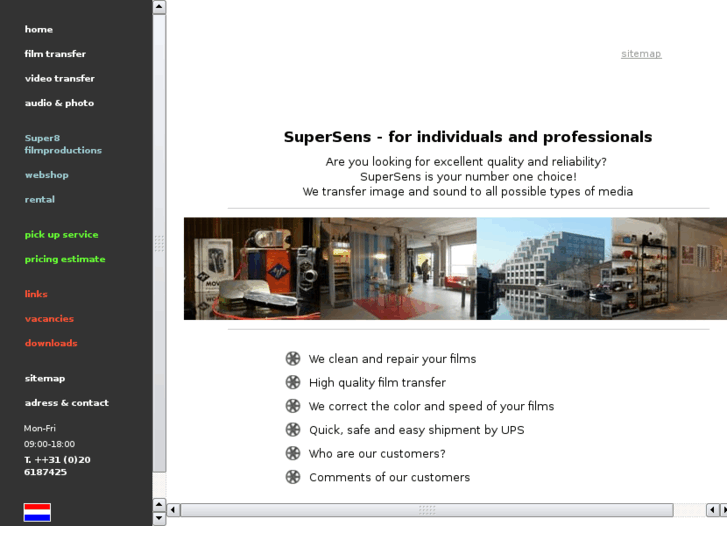
Task: Click film reel bullet beside 'Quick, safe and easy shipment'
Action: point(293,430)
